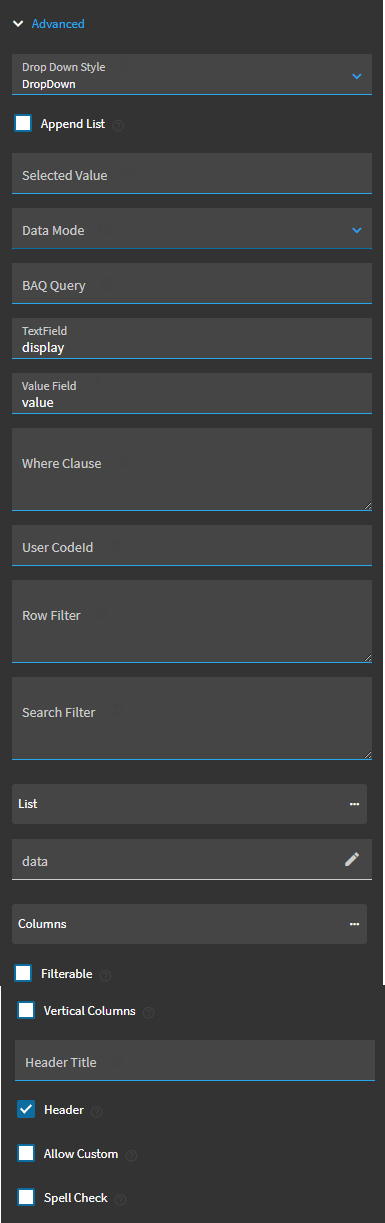
Task: Click help icon next to Append List
Action: [x=118, y=125]
